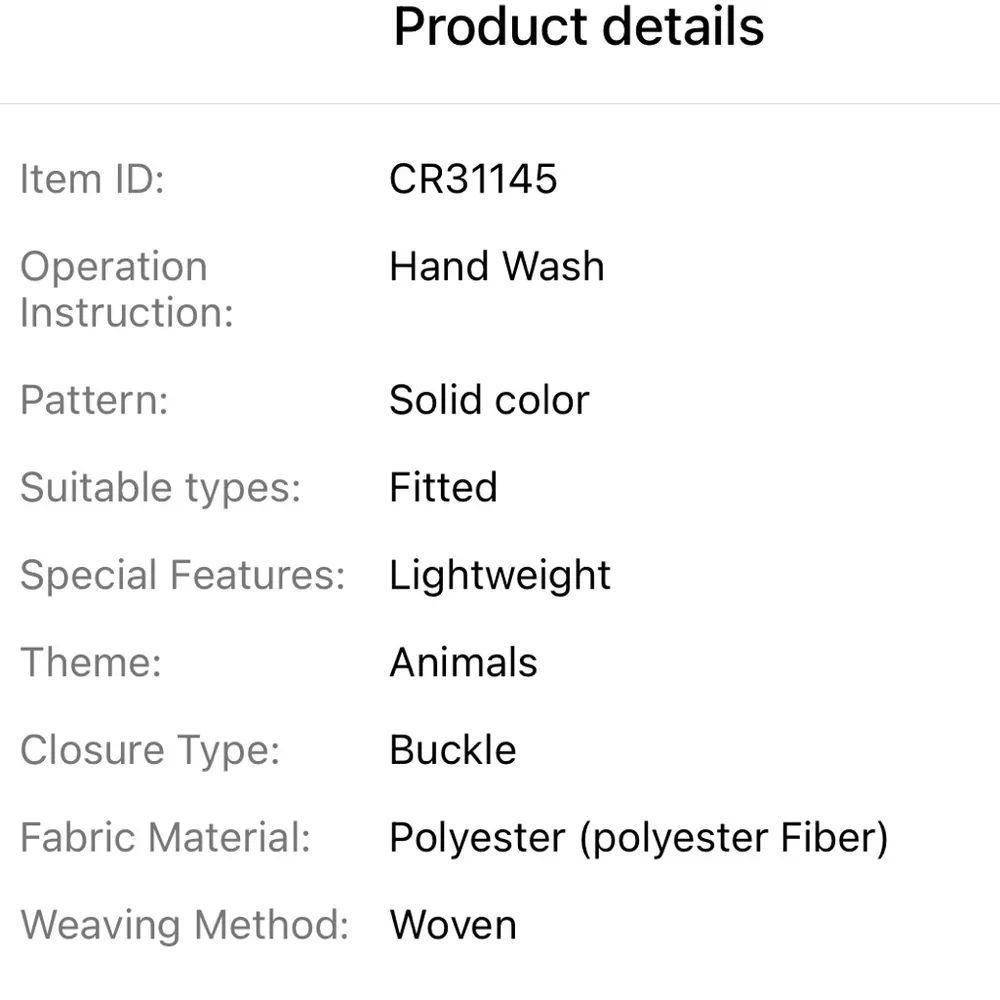The image size is (1000, 1000).
Task: Select the Buckle value
Action: point(453,750)
